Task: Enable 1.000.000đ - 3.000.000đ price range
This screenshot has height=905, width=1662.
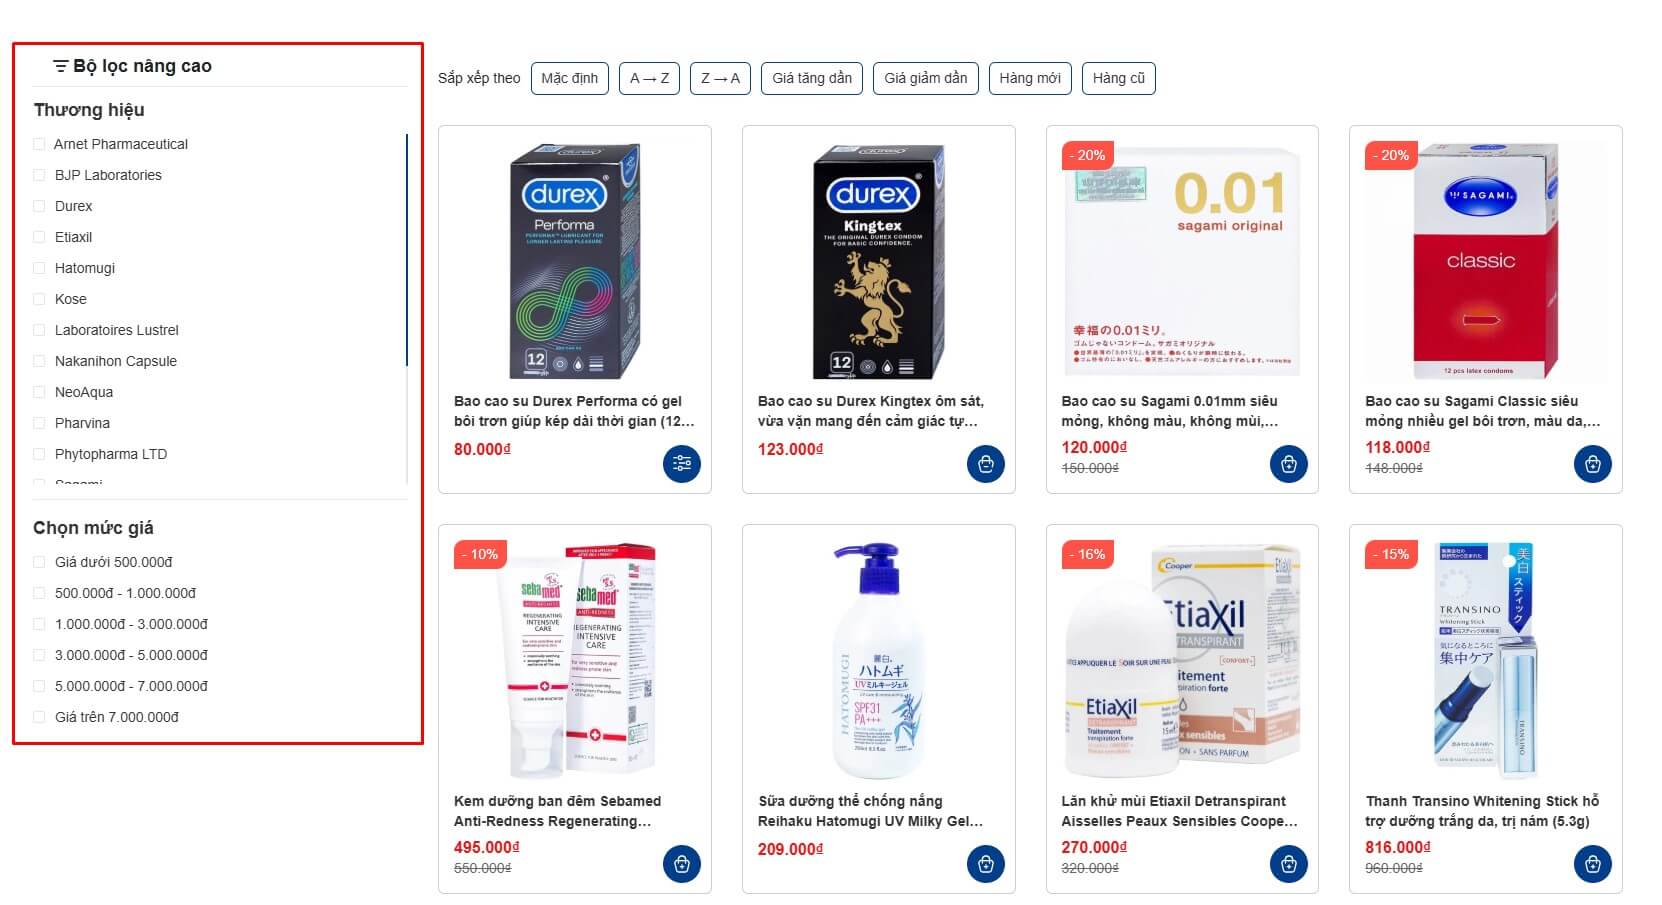Action: (x=39, y=624)
